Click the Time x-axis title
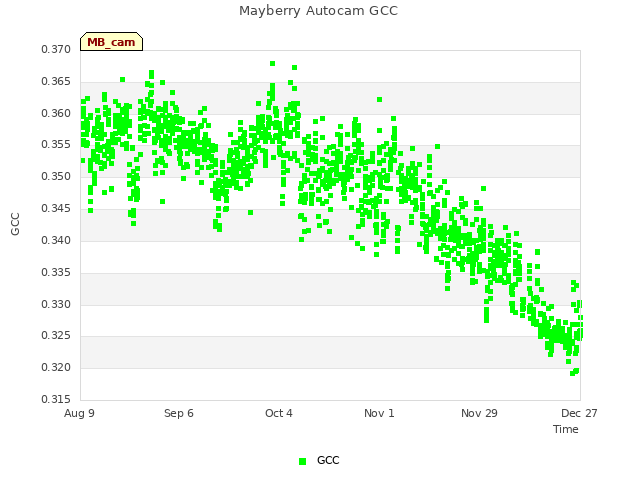This screenshot has height=480, width=640. tap(566, 429)
